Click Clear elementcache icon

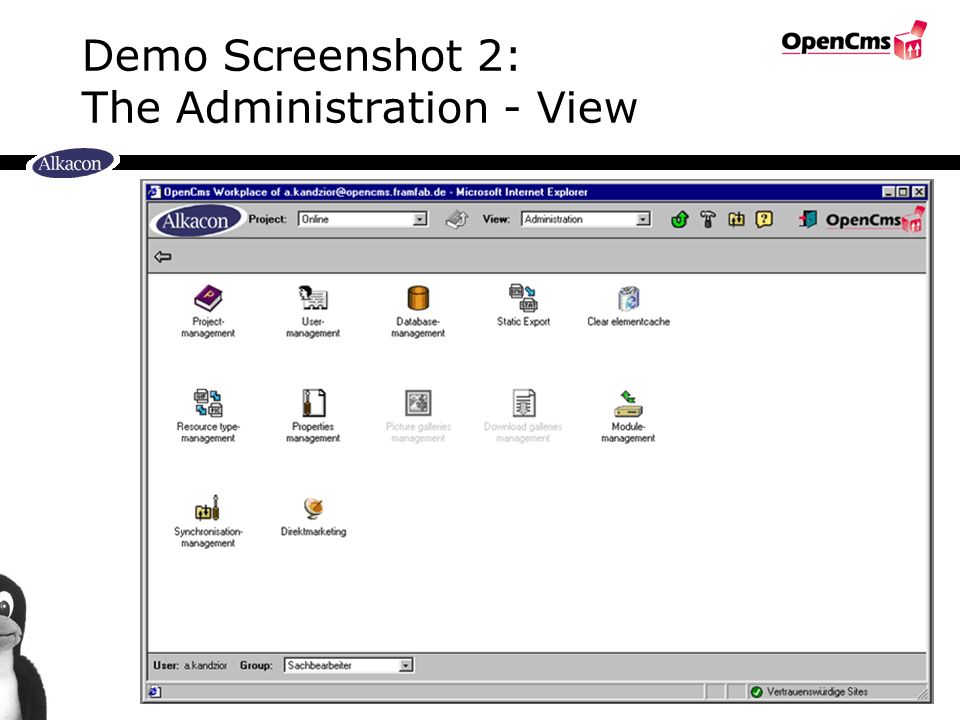(628, 298)
